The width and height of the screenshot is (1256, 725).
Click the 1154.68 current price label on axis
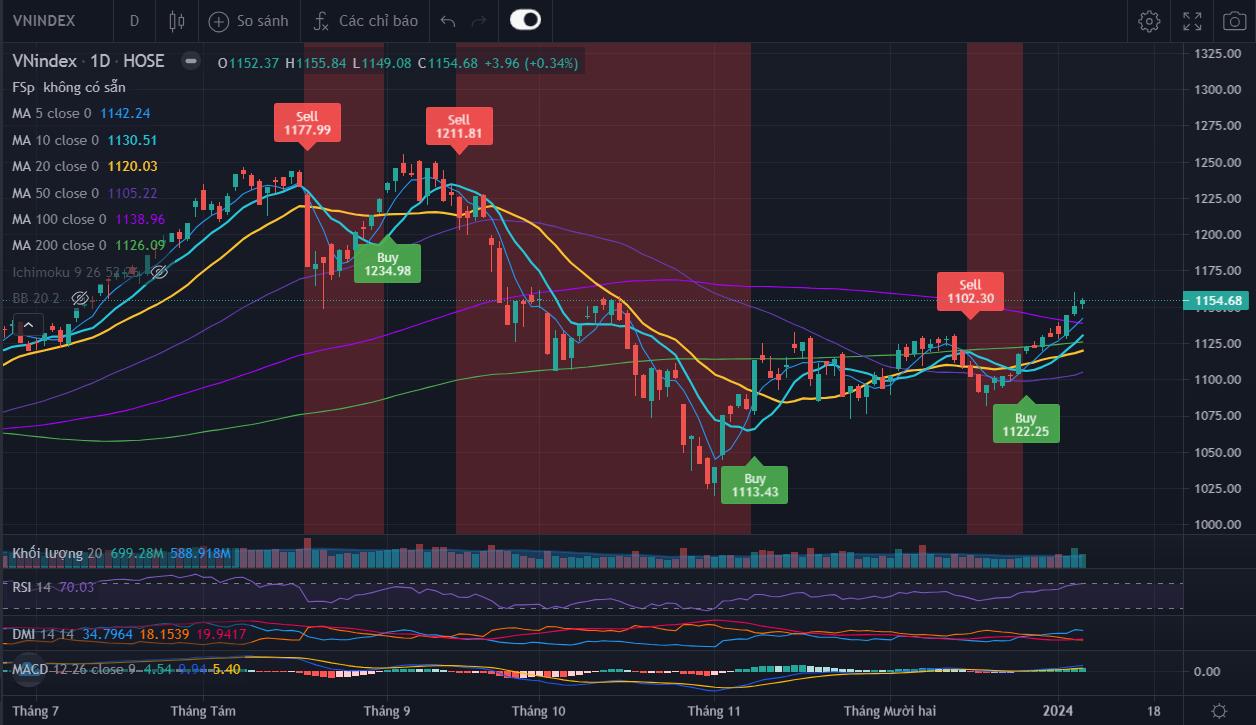[1217, 301]
